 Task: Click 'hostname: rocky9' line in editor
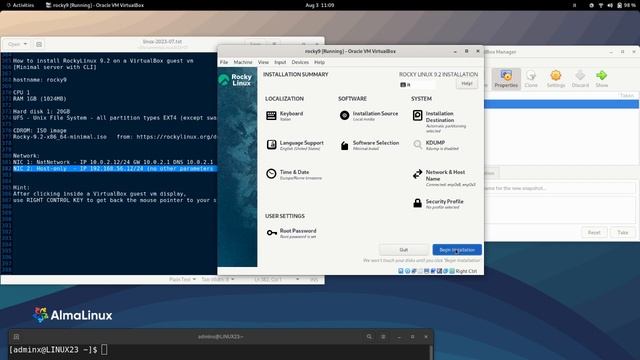pyautogui.click(x=40, y=80)
